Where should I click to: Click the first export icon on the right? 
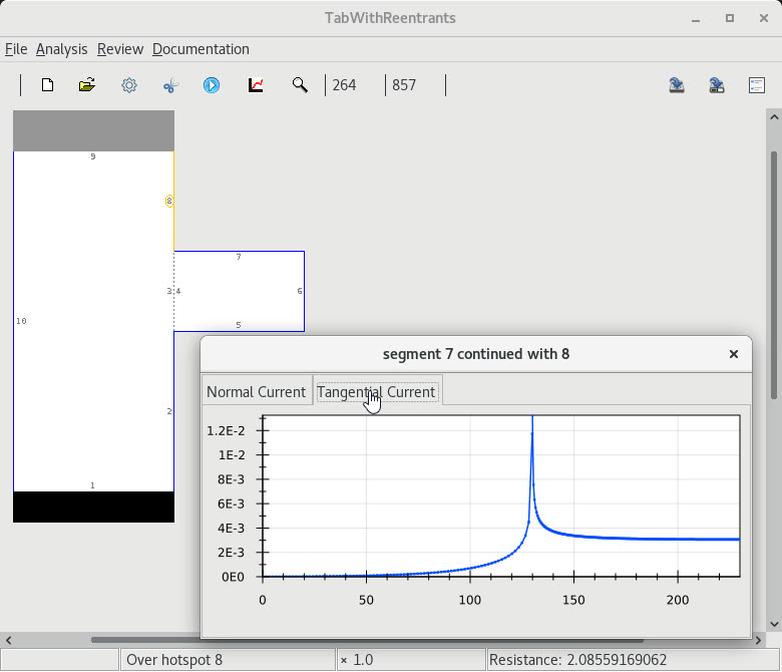[x=676, y=85]
